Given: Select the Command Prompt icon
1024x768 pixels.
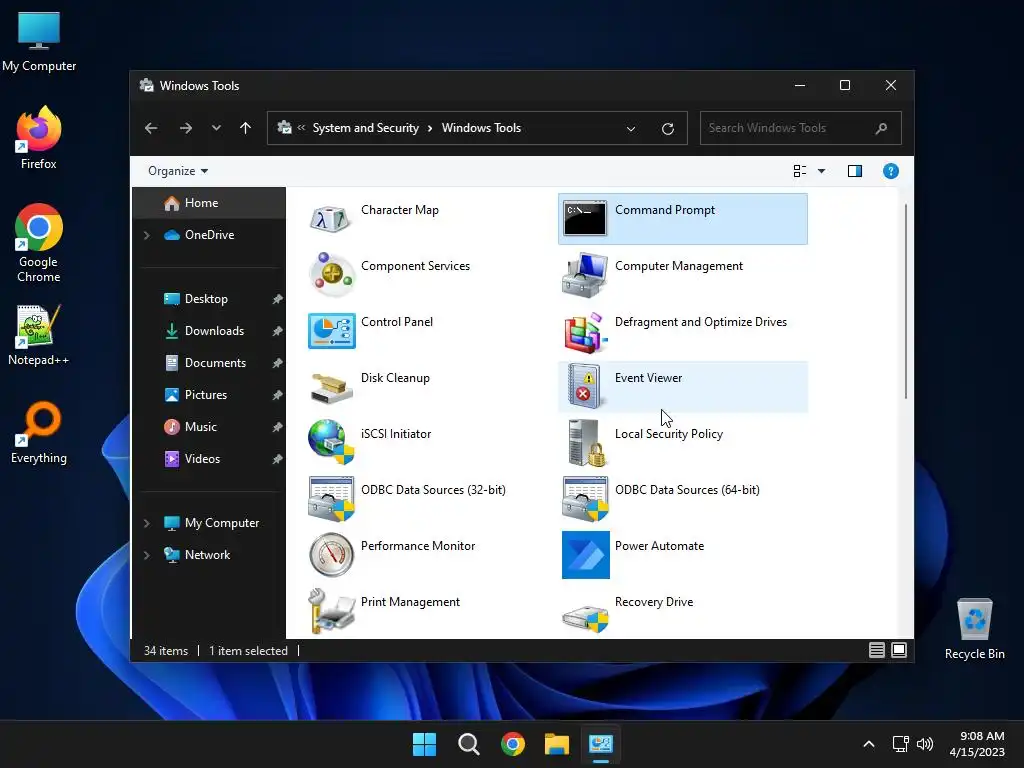Looking at the screenshot, I should [x=584, y=218].
